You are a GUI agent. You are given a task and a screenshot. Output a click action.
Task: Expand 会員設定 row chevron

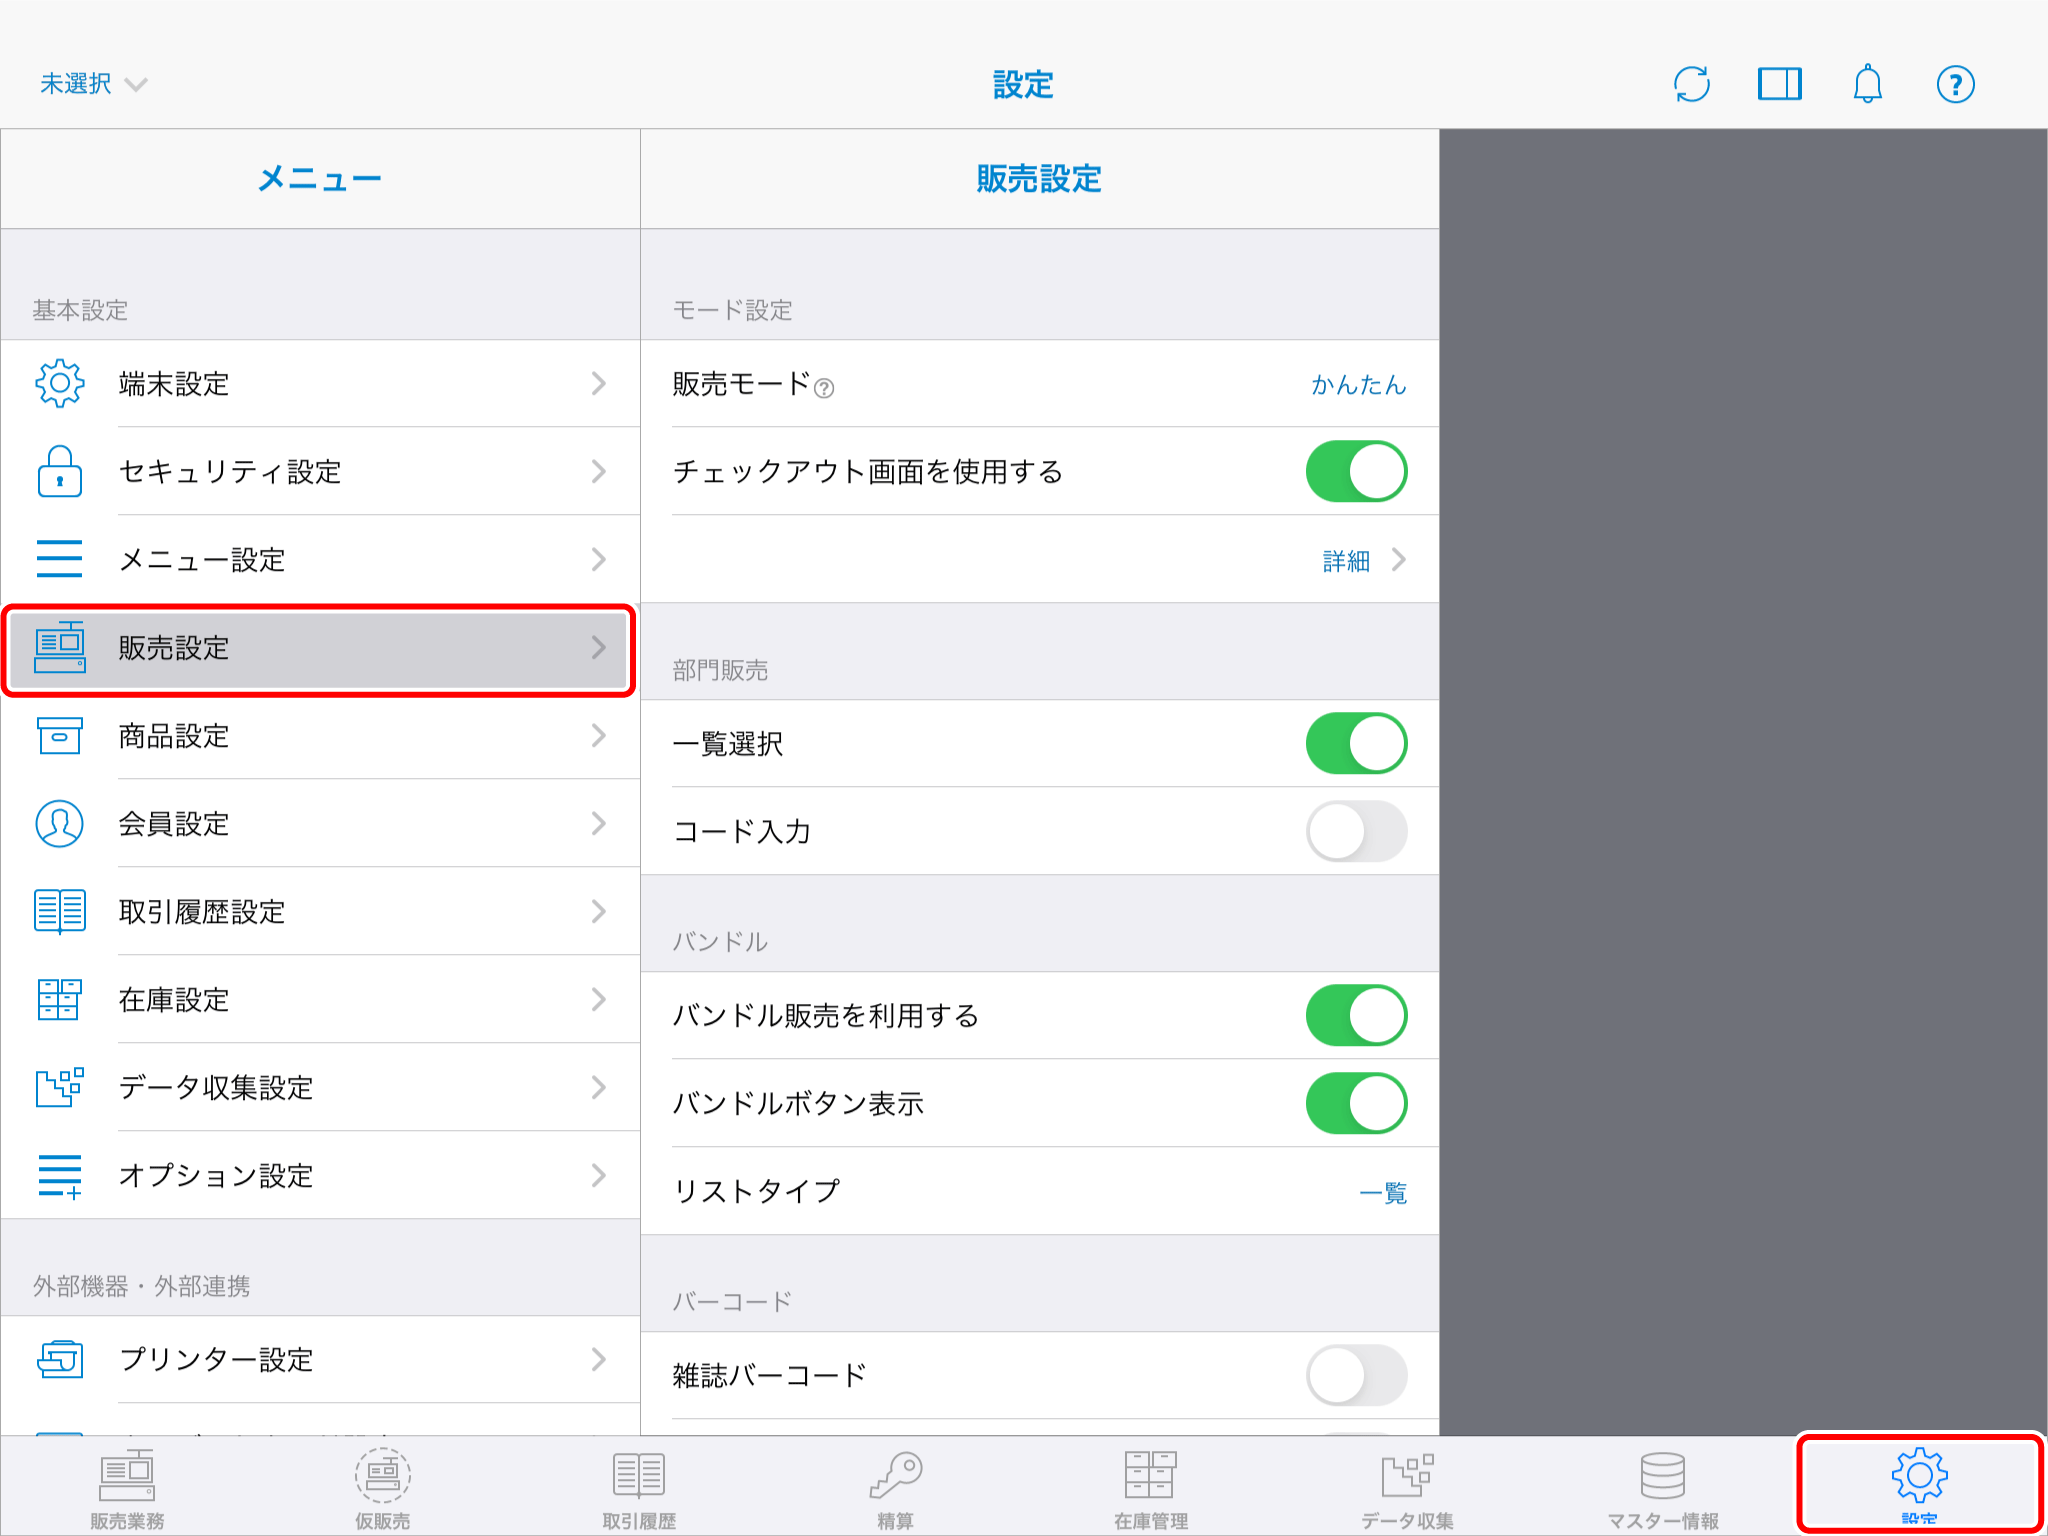tap(598, 823)
